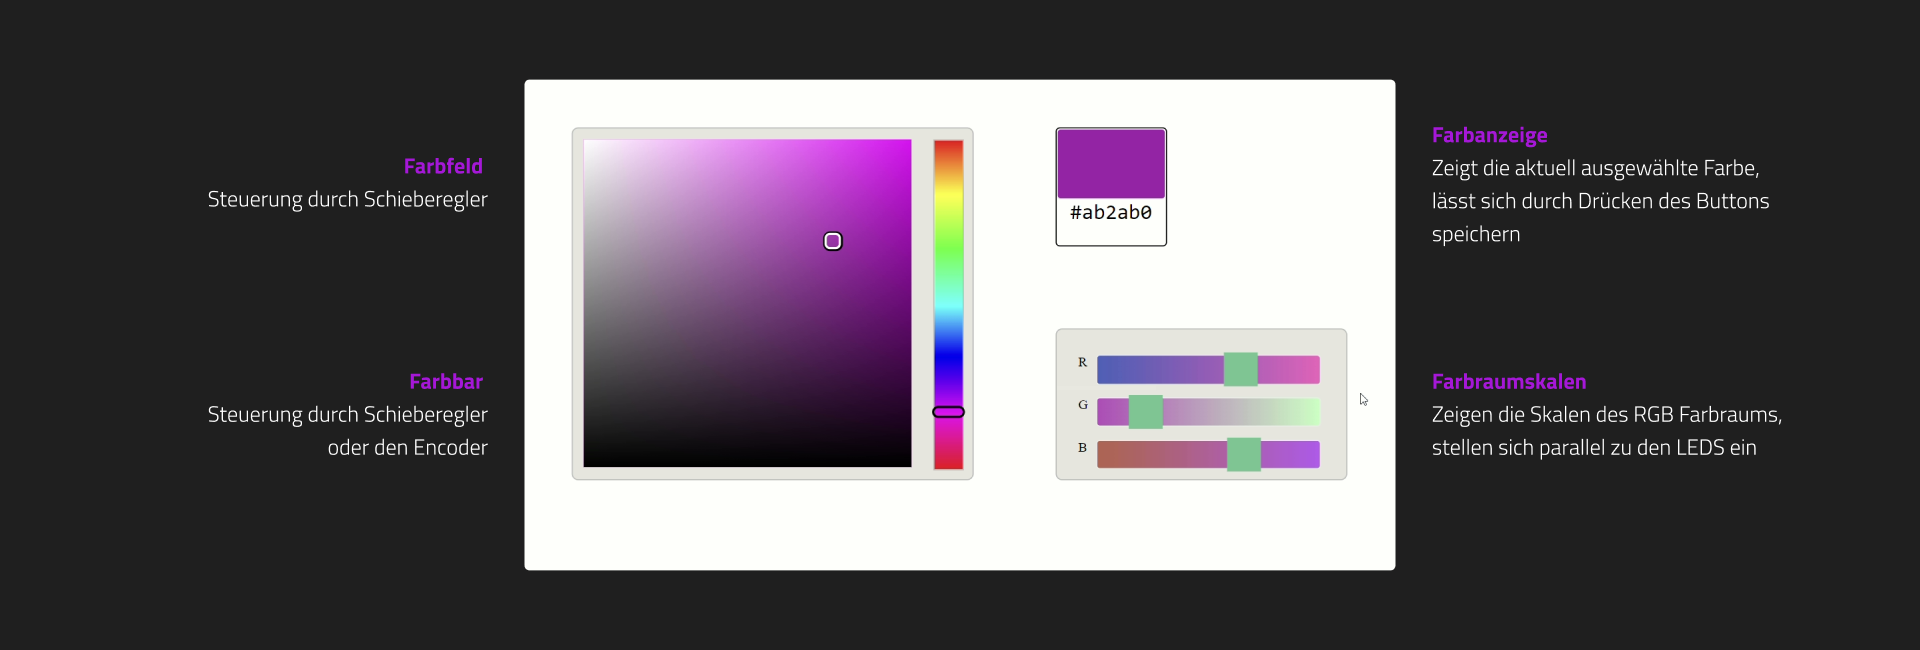The height and width of the screenshot is (650, 1920).
Task: Click the hue bar slider handle
Action: [948, 412]
